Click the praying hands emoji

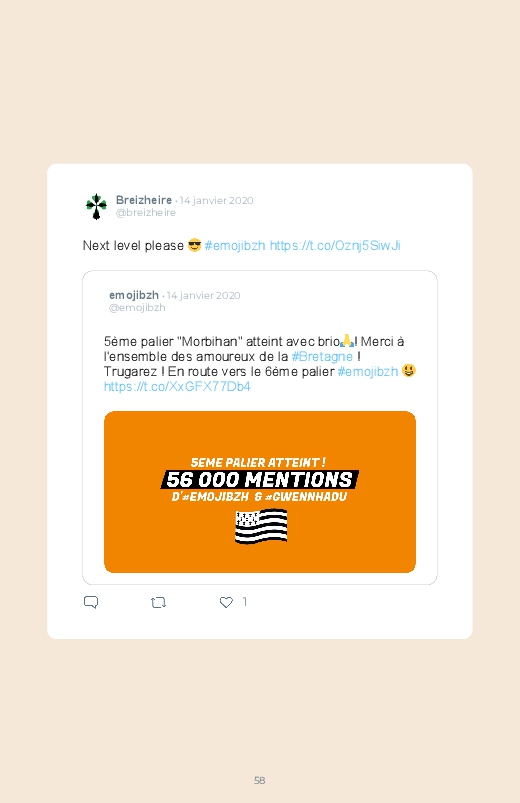(x=347, y=341)
